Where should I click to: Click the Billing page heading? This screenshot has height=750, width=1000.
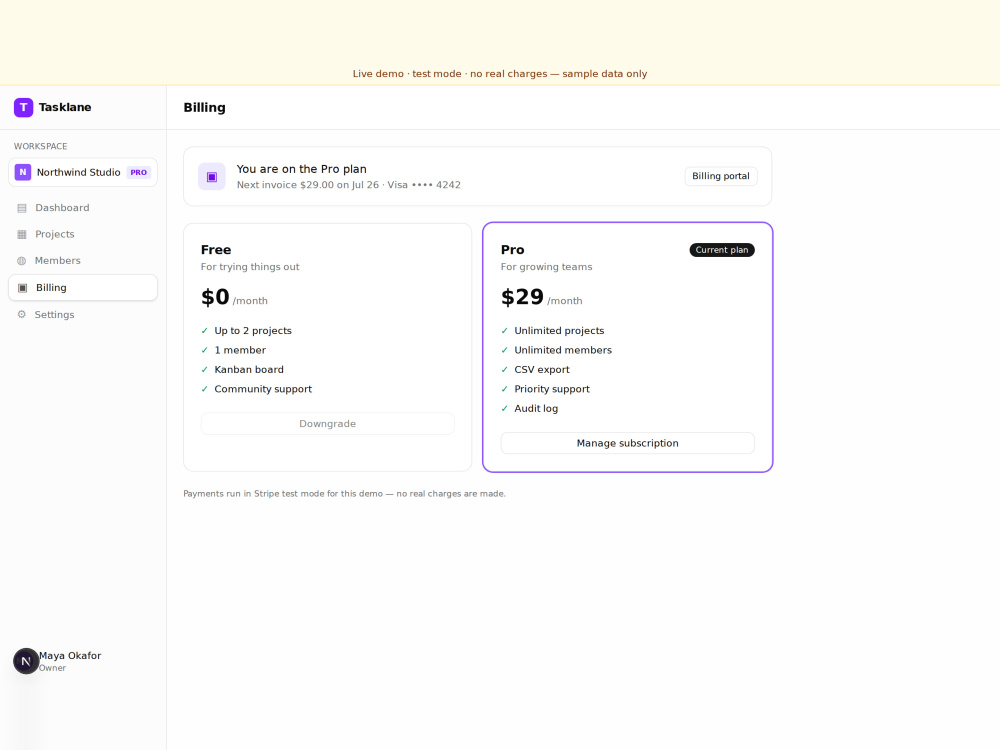coord(205,107)
